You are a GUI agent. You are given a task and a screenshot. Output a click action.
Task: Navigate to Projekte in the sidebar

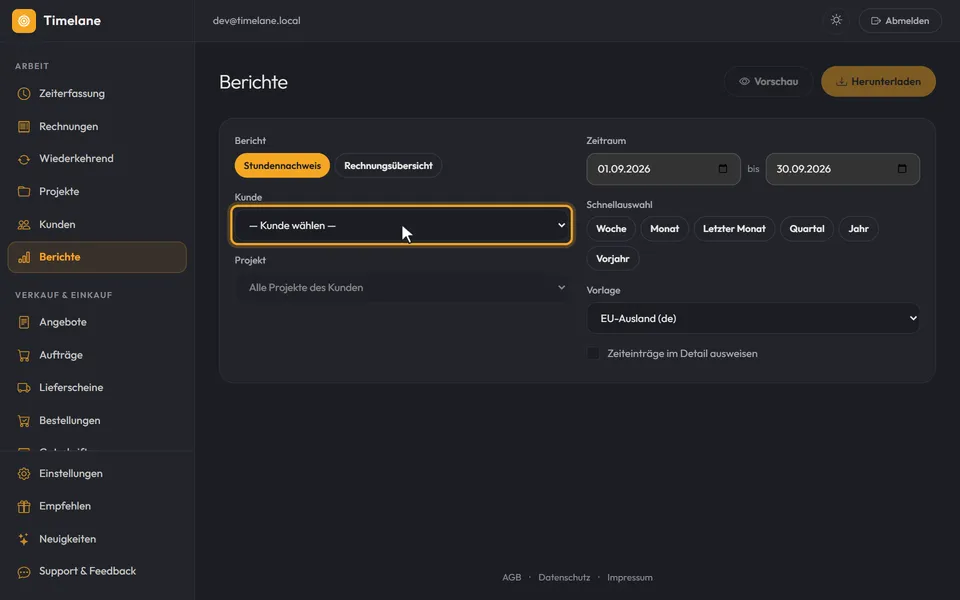point(97,192)
